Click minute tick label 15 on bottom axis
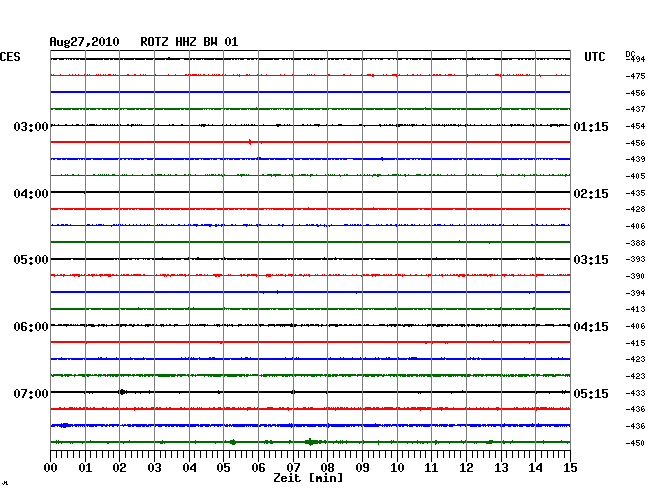This screenshot has width=650, height=494. pyautogui.click(x=570, y=468)
